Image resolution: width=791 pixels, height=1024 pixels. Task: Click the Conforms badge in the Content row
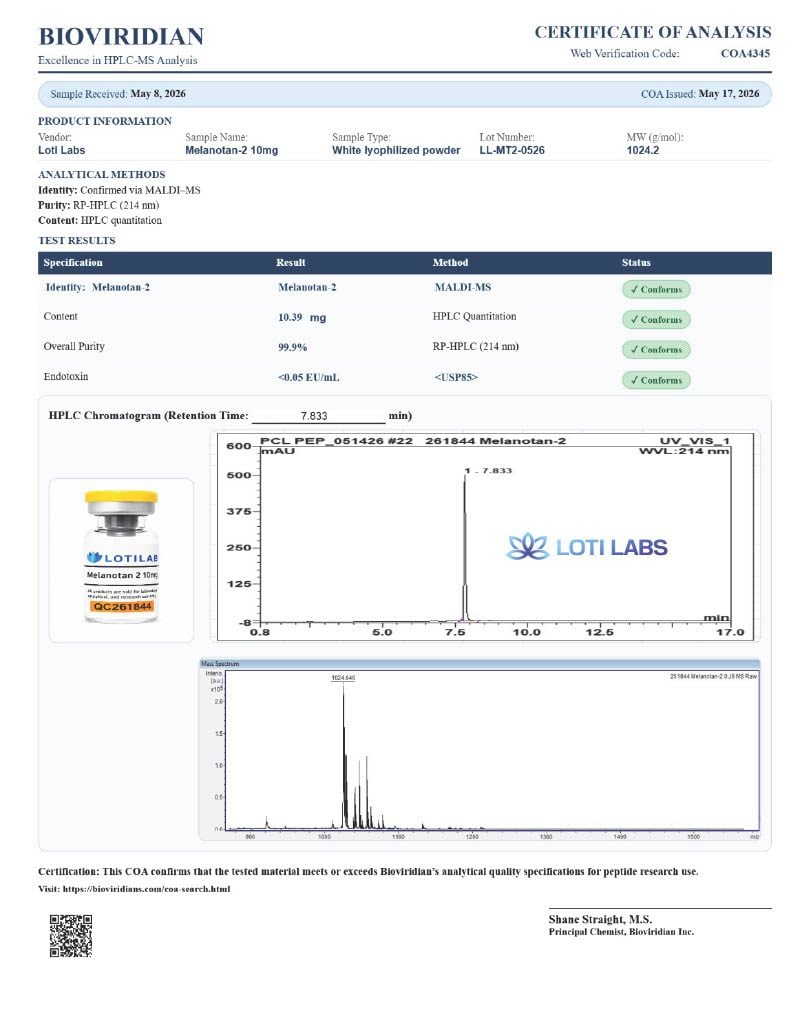tap(656, 319)
